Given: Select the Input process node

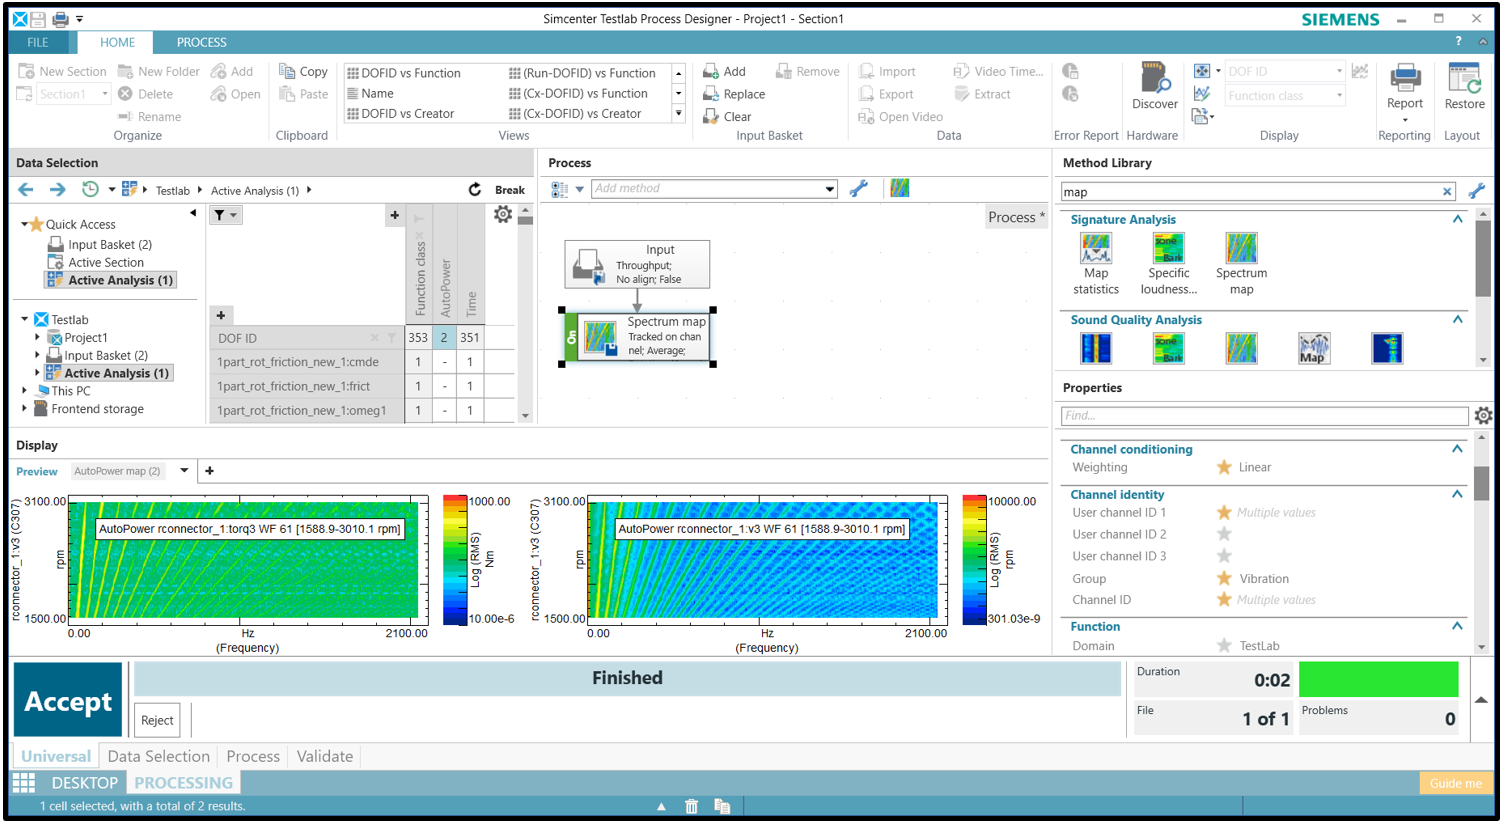Looking at the screenshot, I should click(637, 265).
